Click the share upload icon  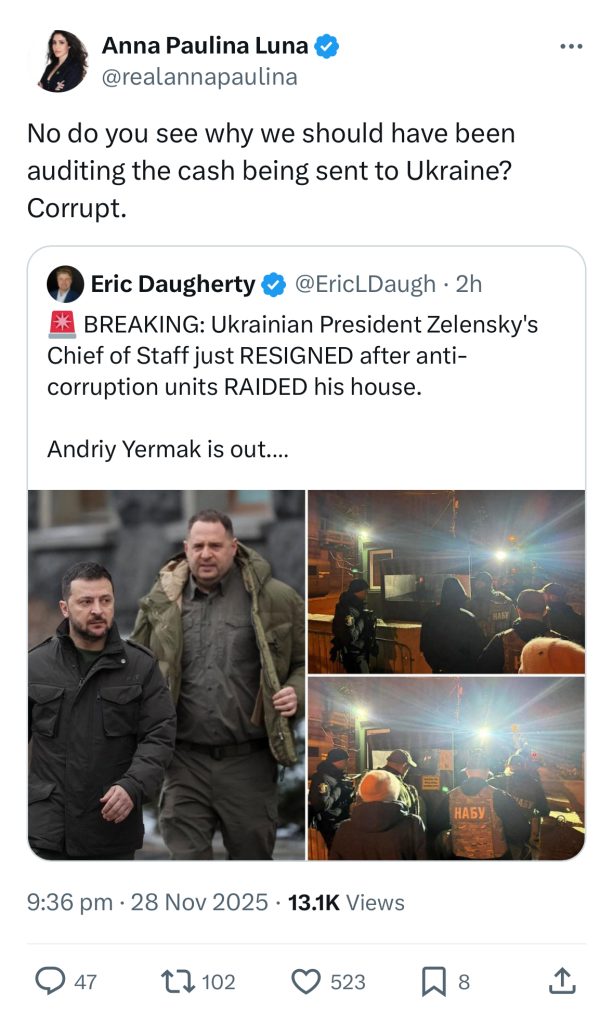(562, 981)
